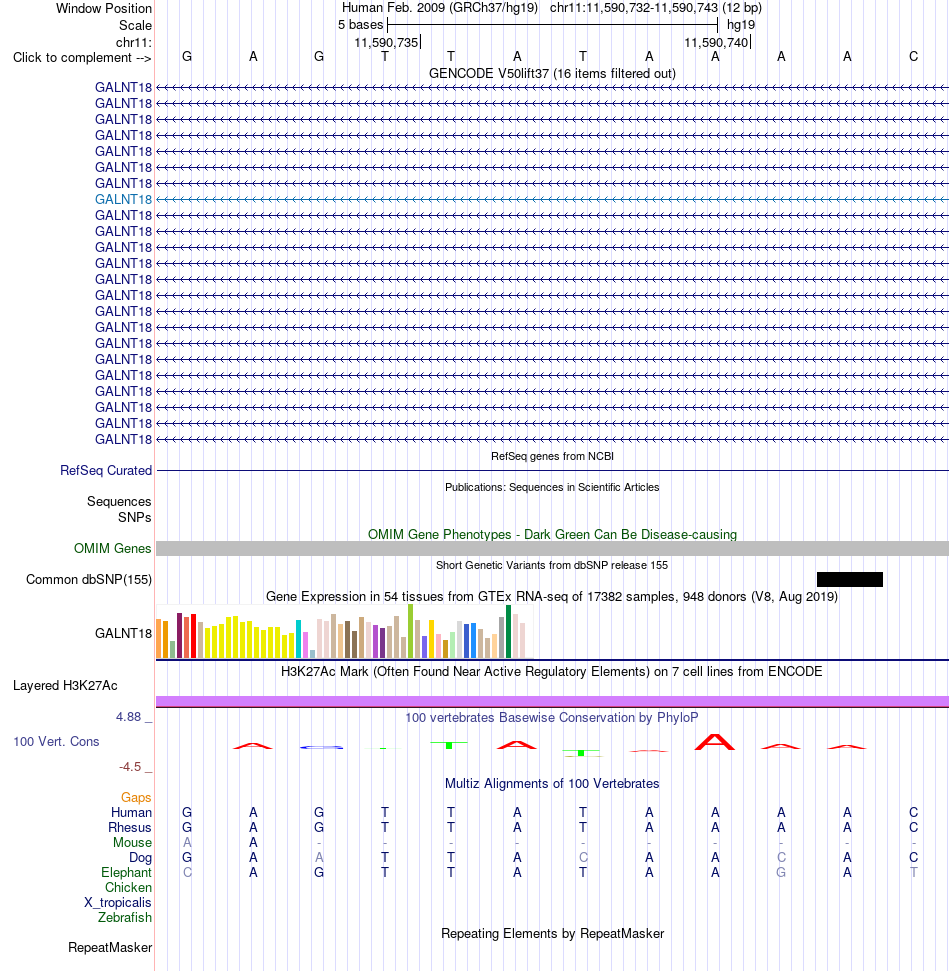Click 'Short Genetic Variants from dbSNP release 155'
950x971 pixels.
click(552, 565)
